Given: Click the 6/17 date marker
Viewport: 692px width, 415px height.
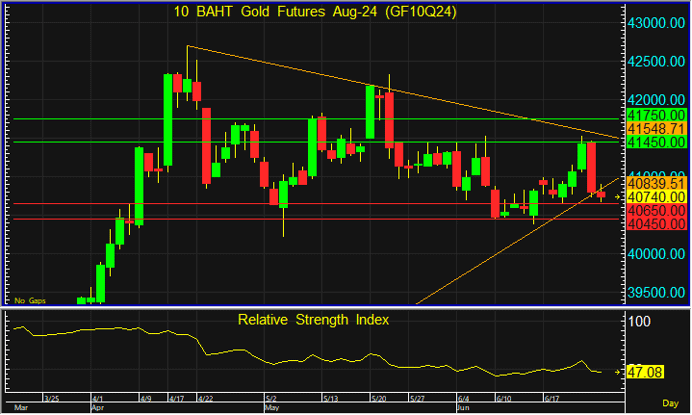Looking at the screenshot, I should tap(551, 399).
